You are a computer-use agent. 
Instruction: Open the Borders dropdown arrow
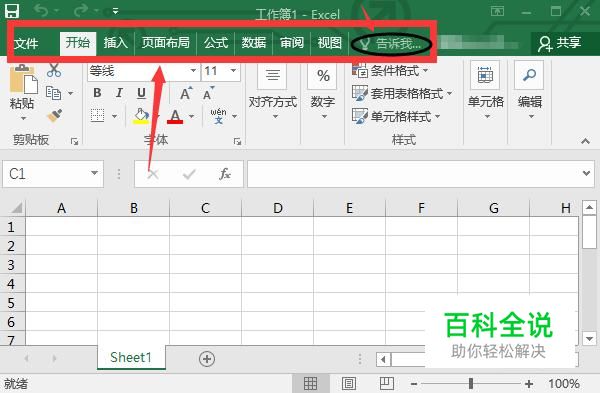click(114, 116)
